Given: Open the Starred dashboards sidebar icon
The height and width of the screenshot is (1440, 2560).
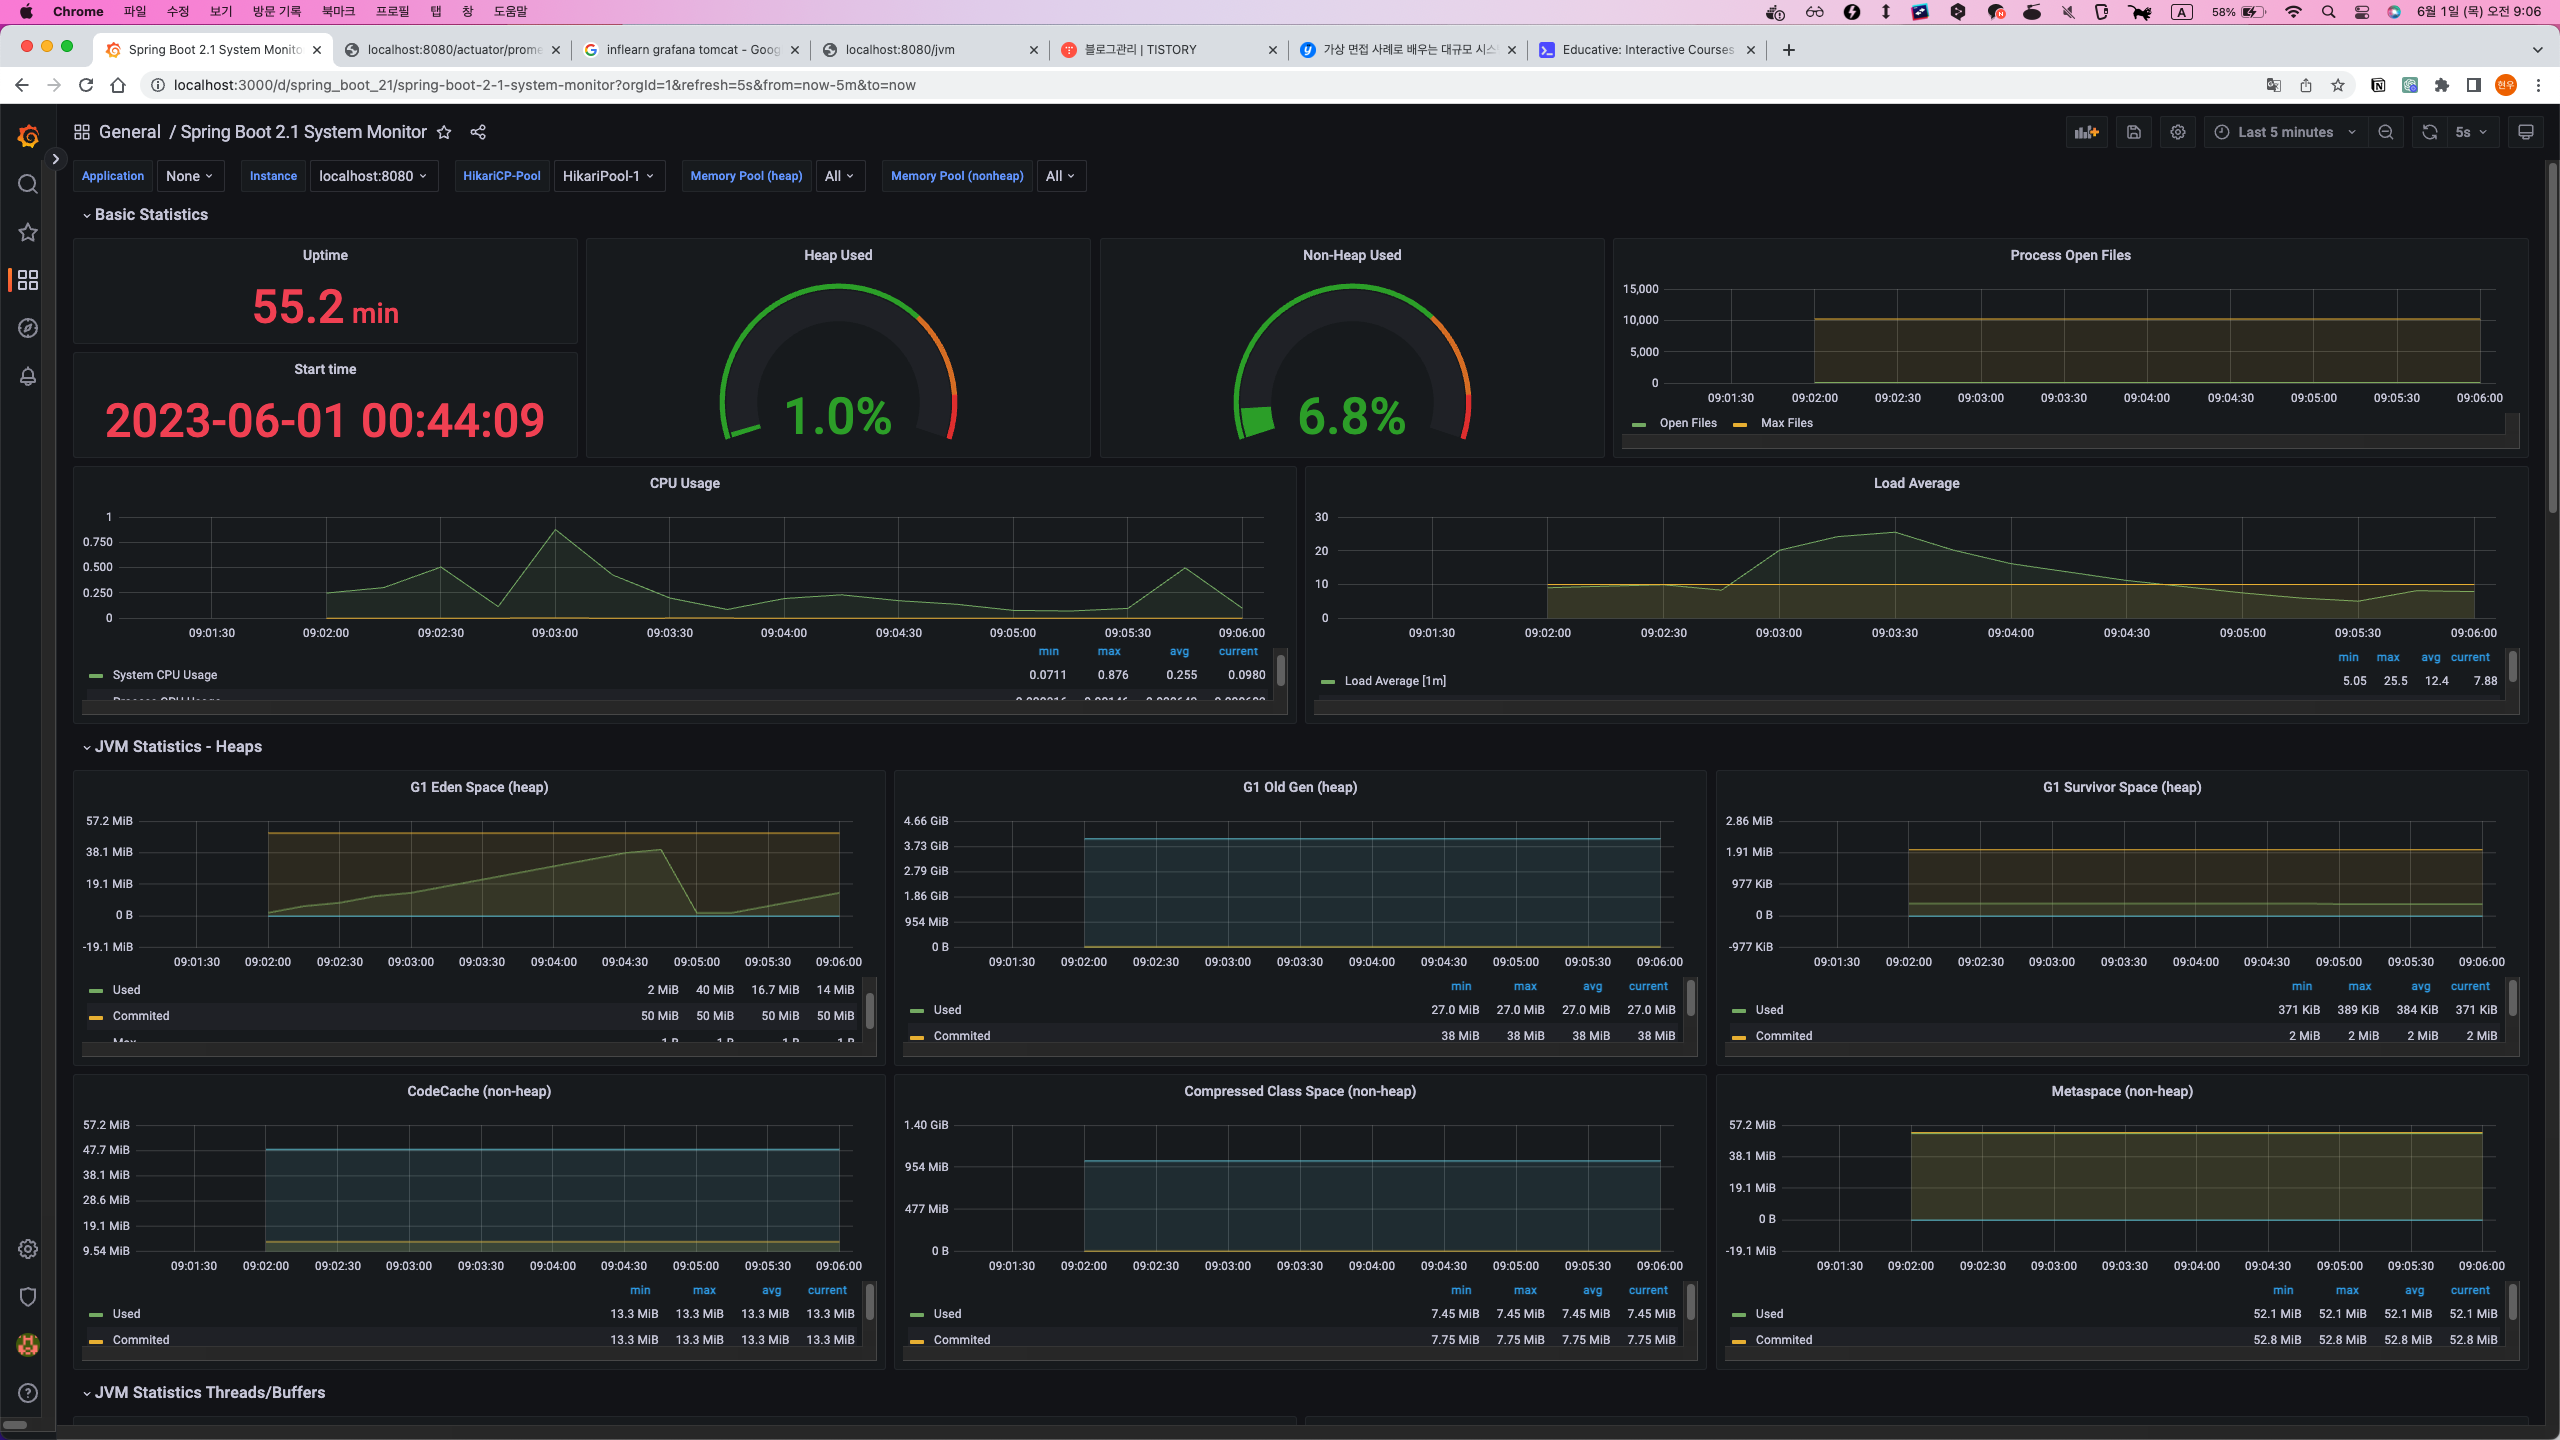Looking at the screenshot, I should pos(28,232).
